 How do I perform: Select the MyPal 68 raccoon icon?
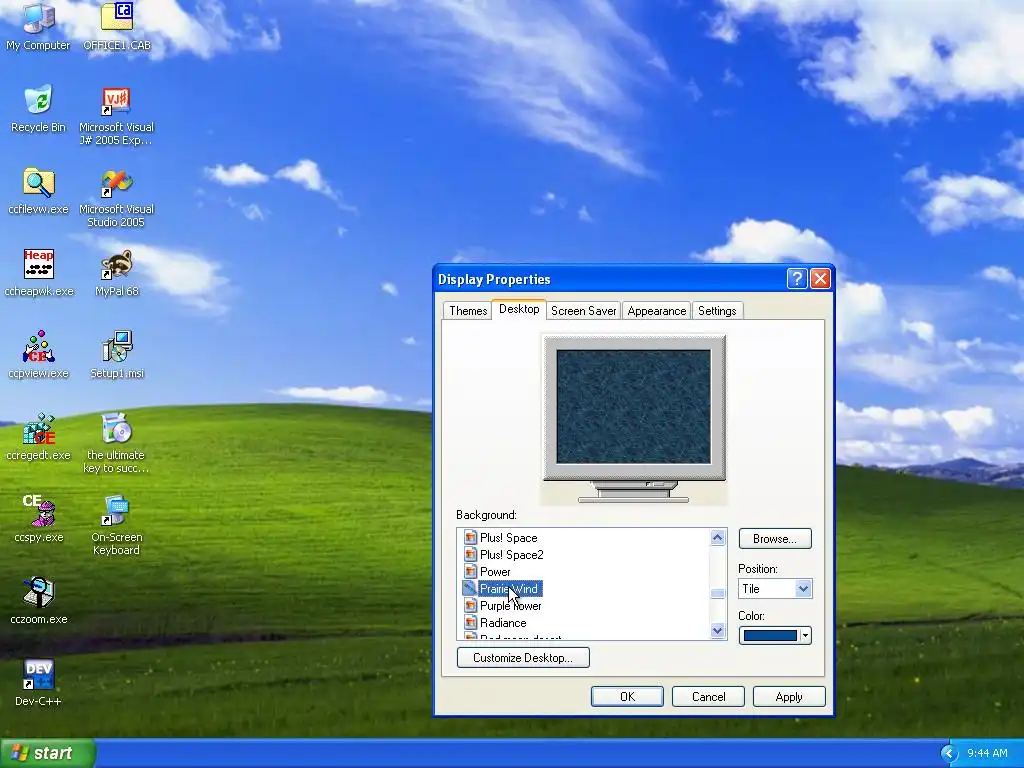tap(117, 273)
